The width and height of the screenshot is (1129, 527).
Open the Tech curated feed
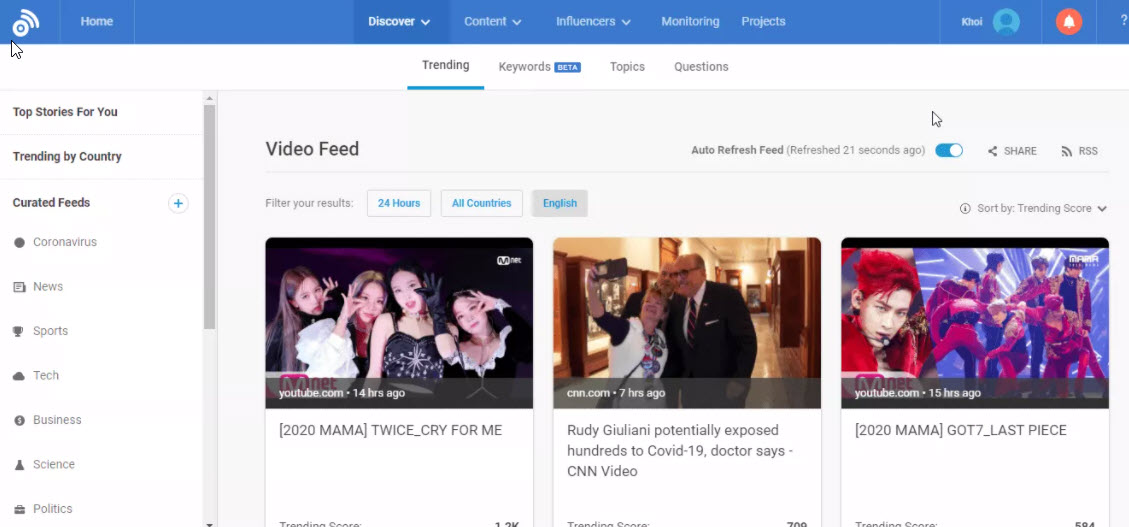click(46, 376)
